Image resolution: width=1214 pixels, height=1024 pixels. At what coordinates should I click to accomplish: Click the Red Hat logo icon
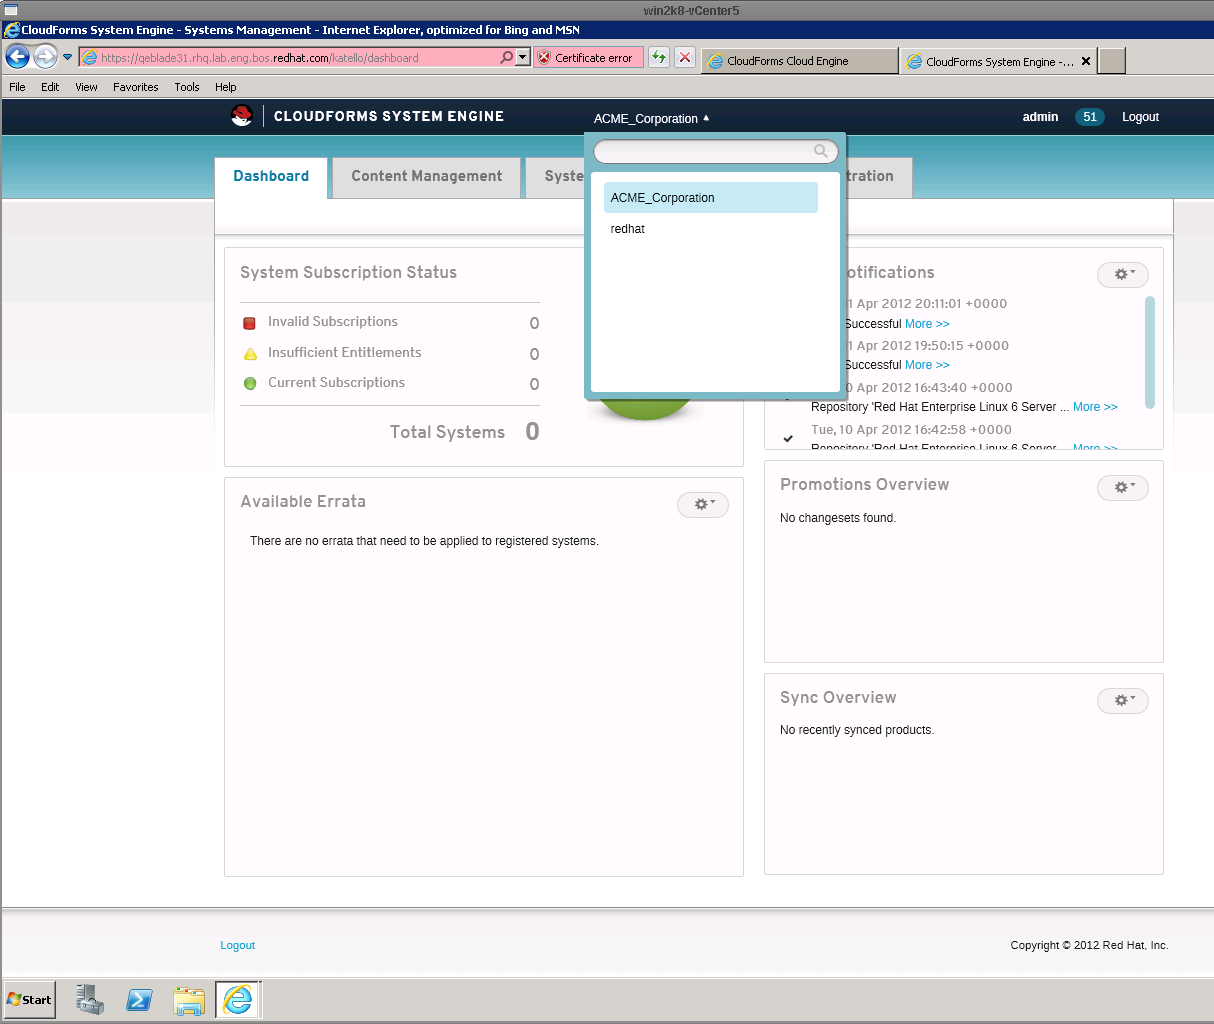click(241, 116)
